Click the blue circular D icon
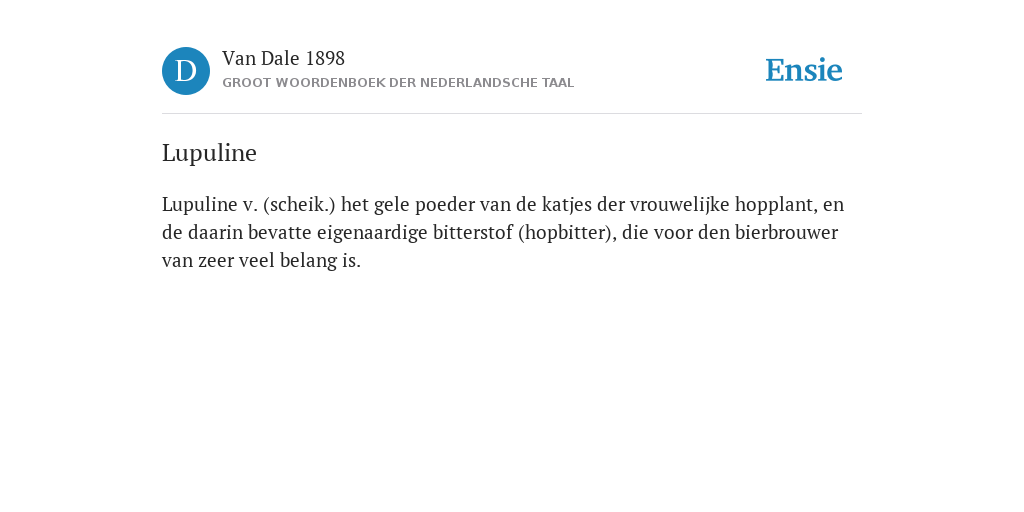The height and width of the screenshot is (512, 1024). point(186,71)
